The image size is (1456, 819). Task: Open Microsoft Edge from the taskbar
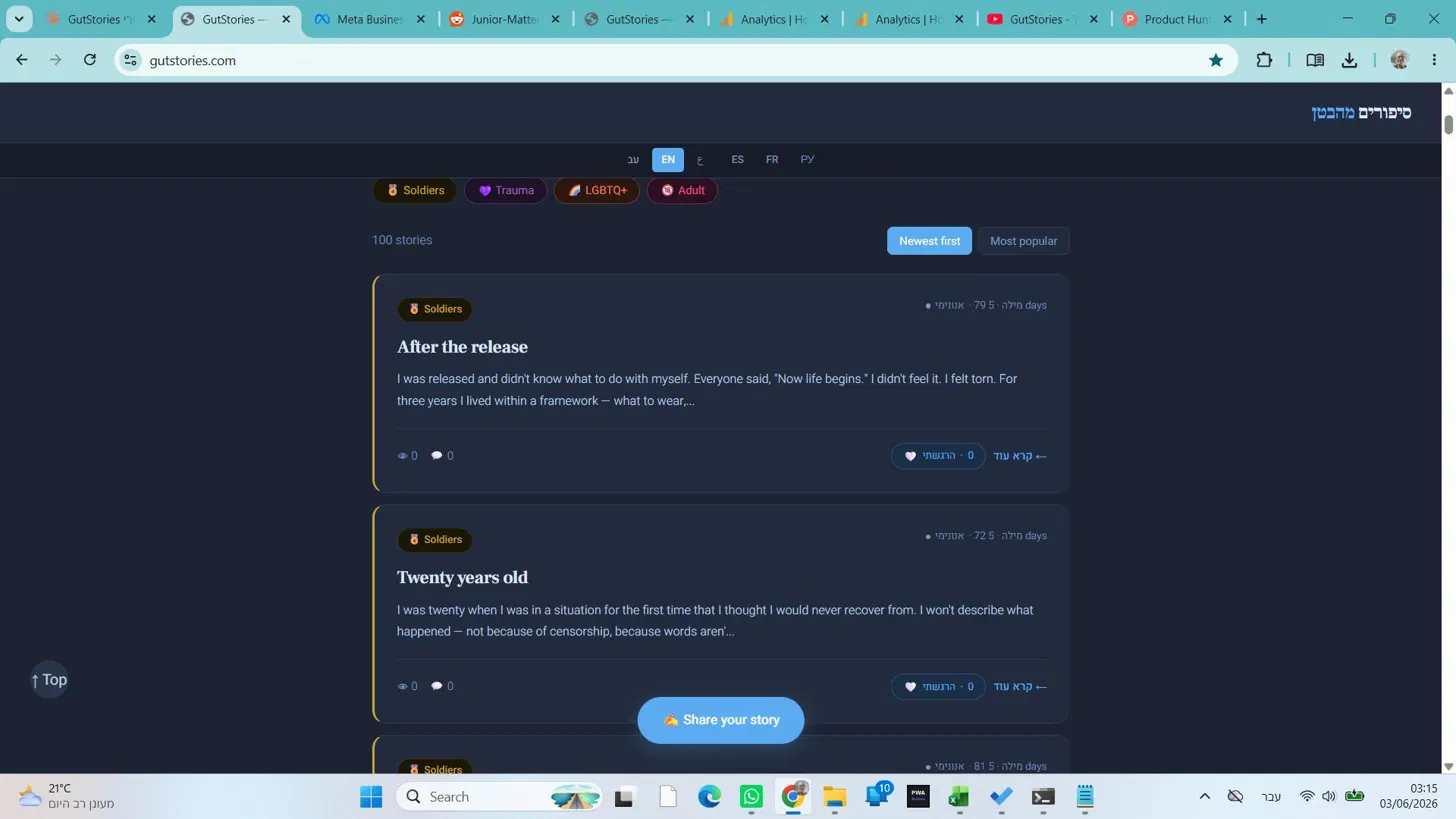(709, 797)
